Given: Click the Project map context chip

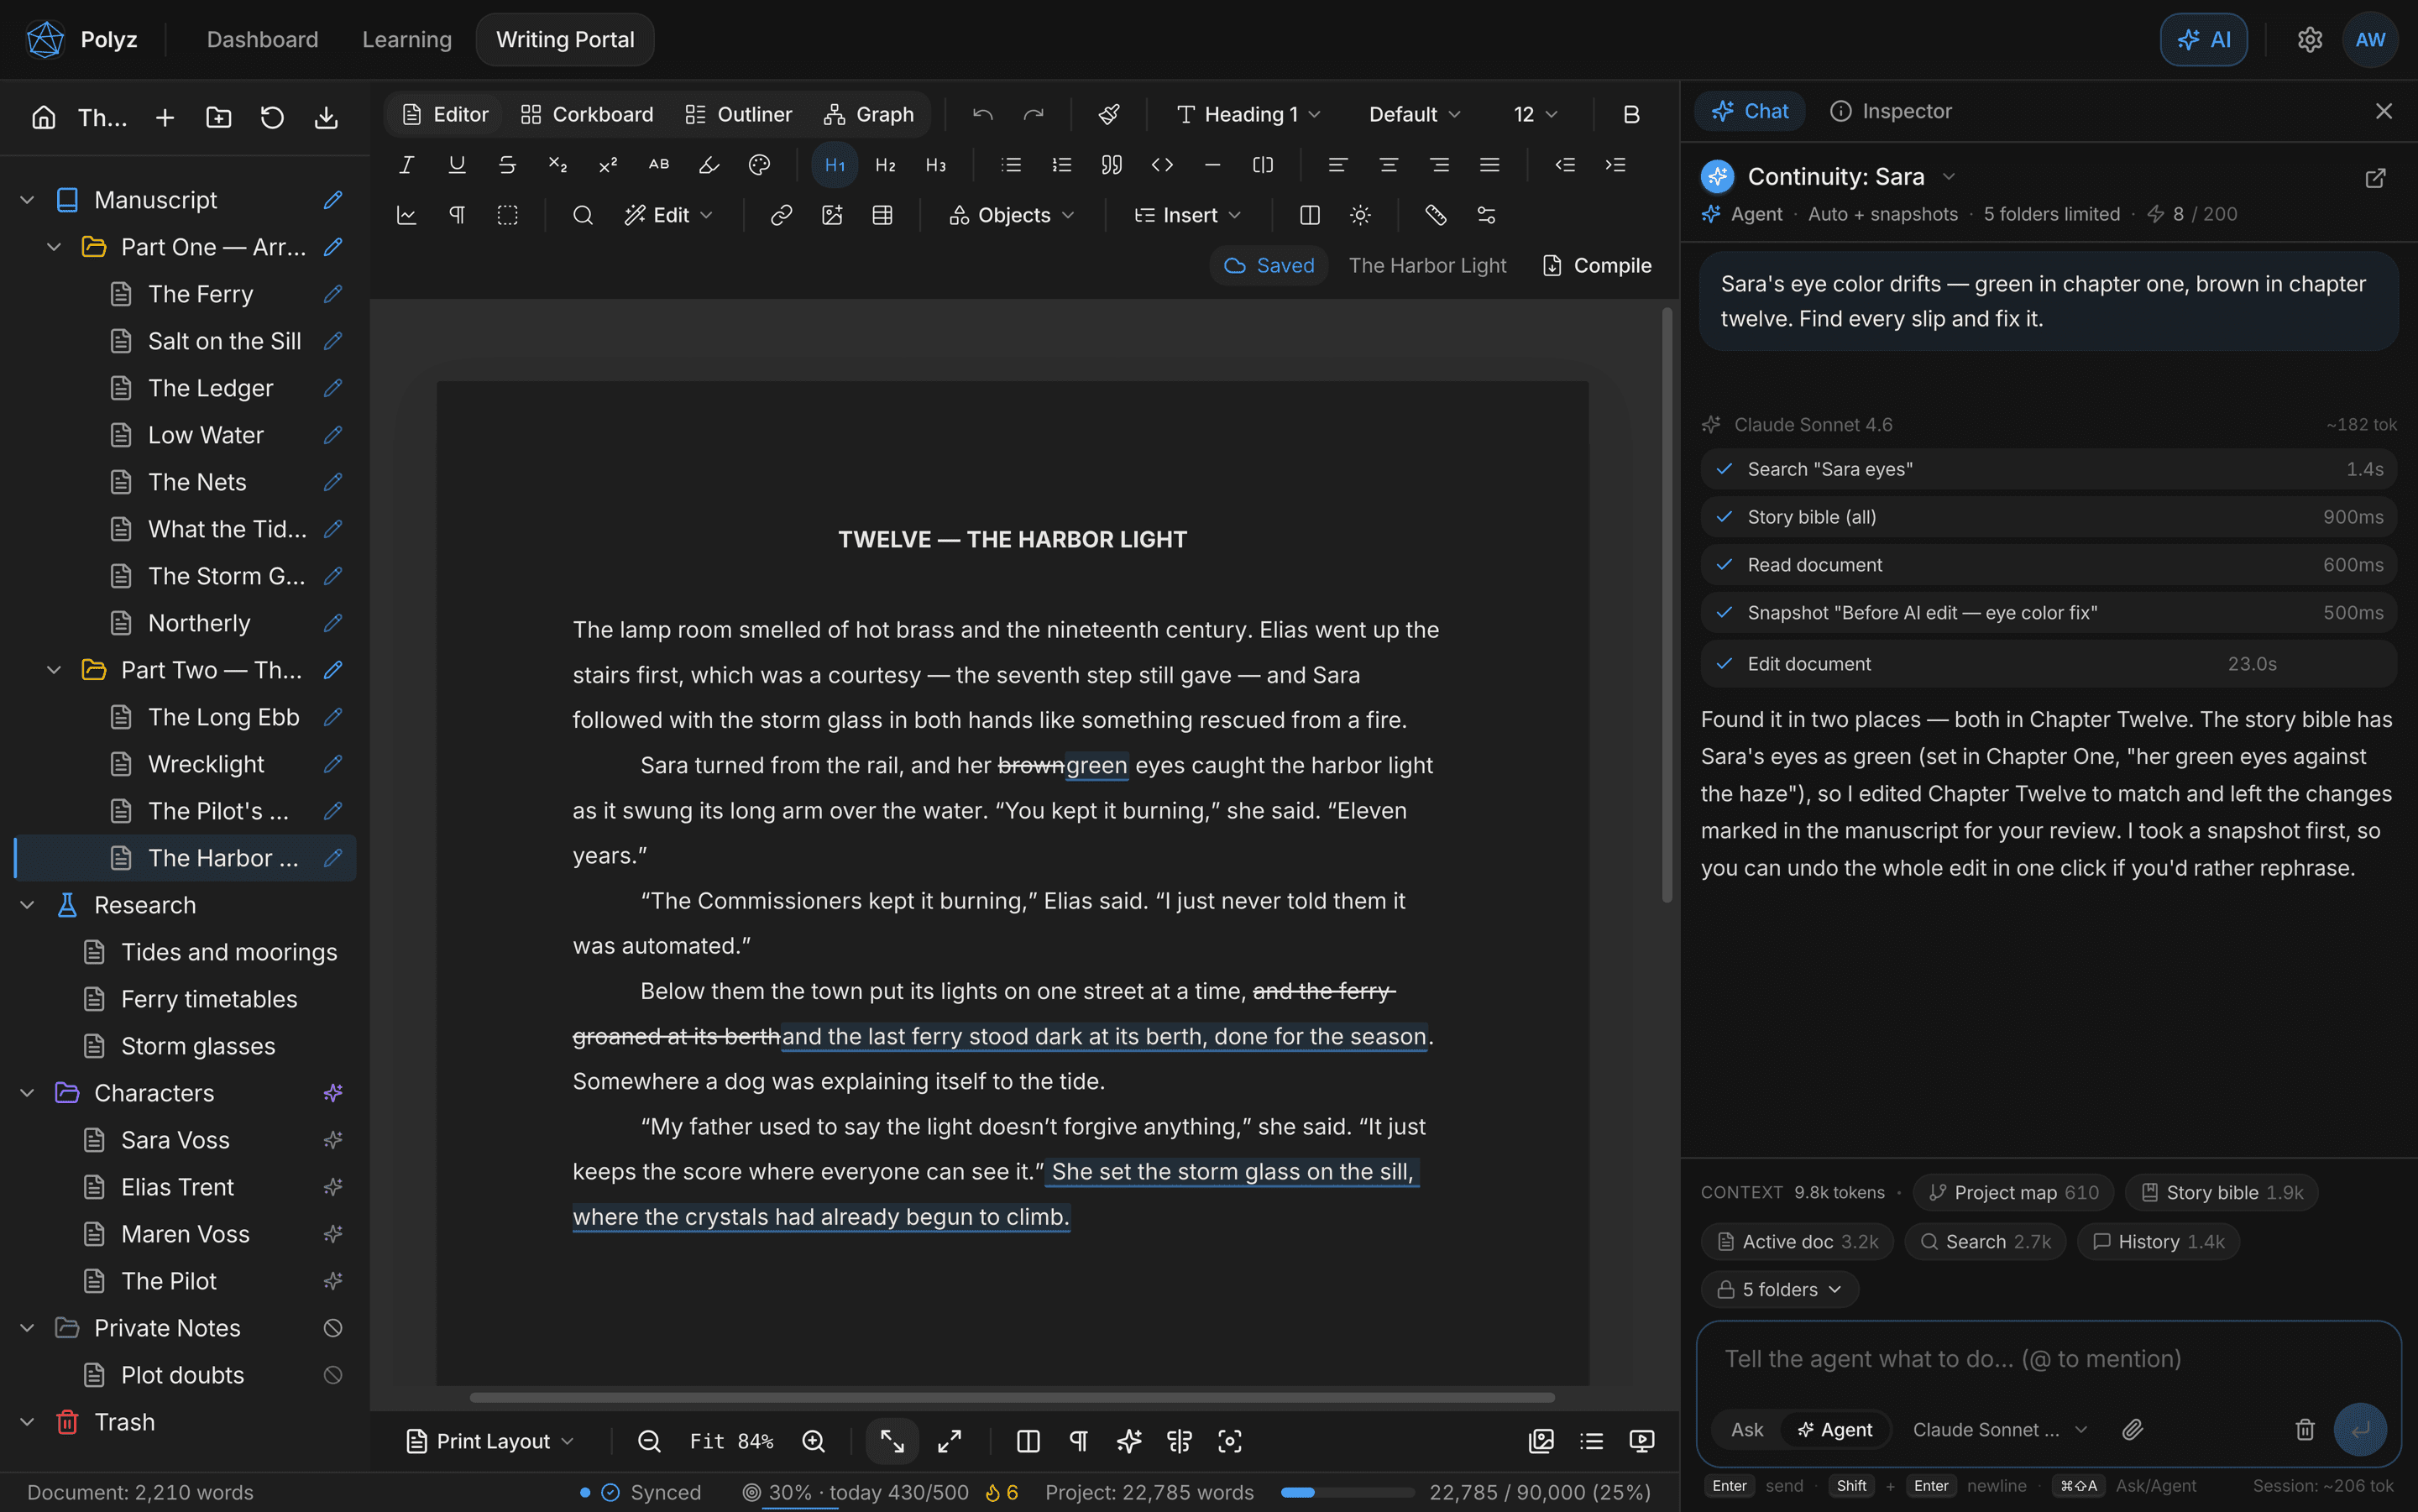Looking at the screenshot, I should (x=2013, y=1193).
